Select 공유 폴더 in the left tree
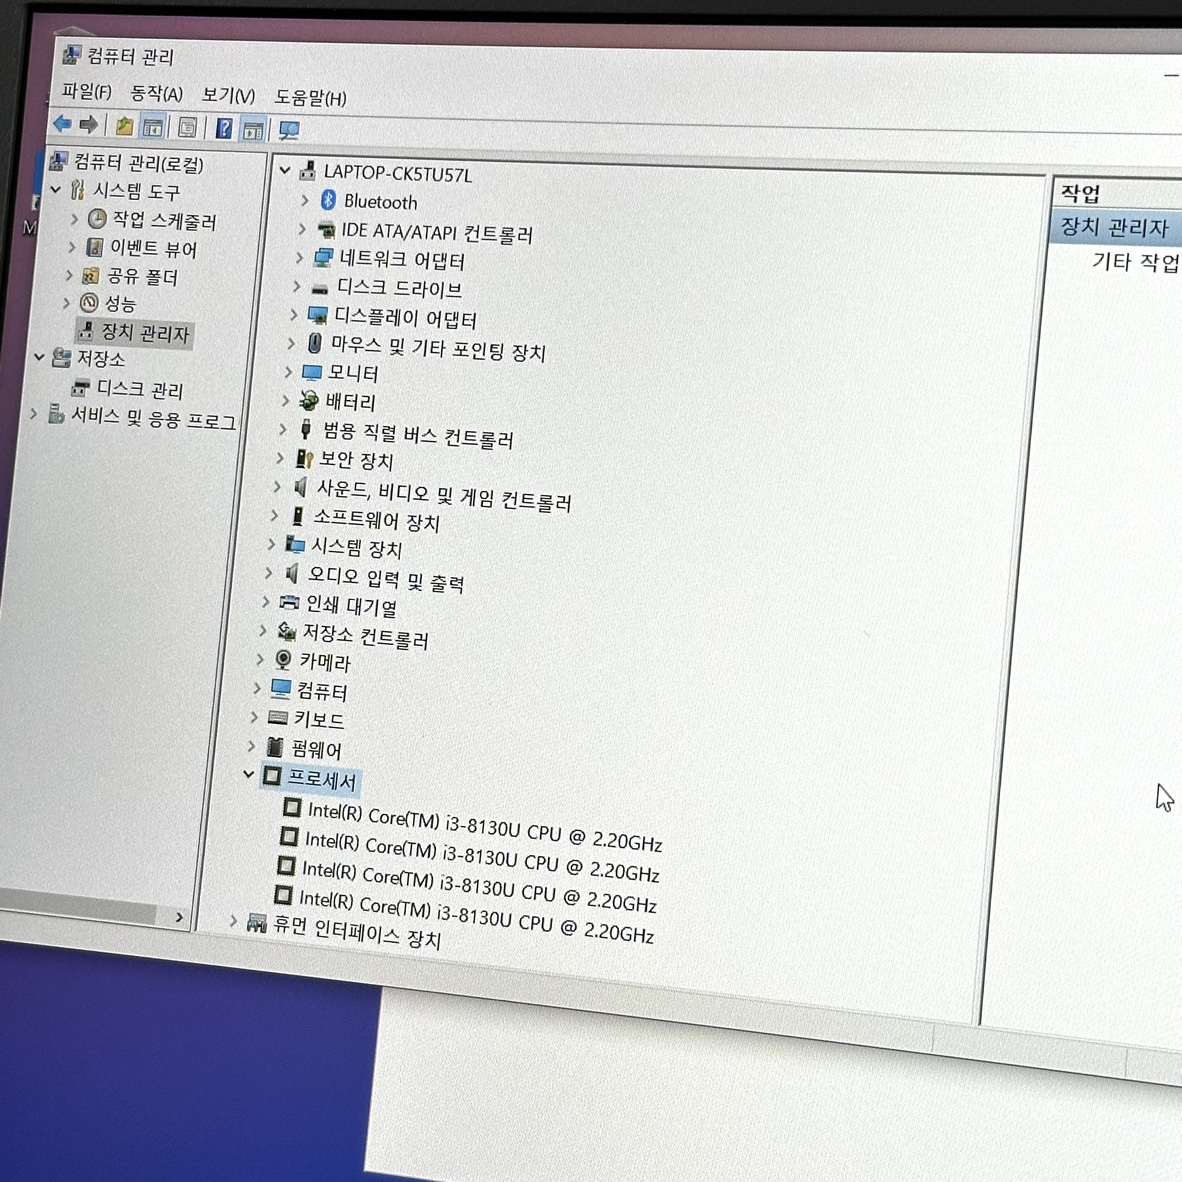Image resolution: width=1182 pixels, height=1182 pixels. click(x=142, y=277)
